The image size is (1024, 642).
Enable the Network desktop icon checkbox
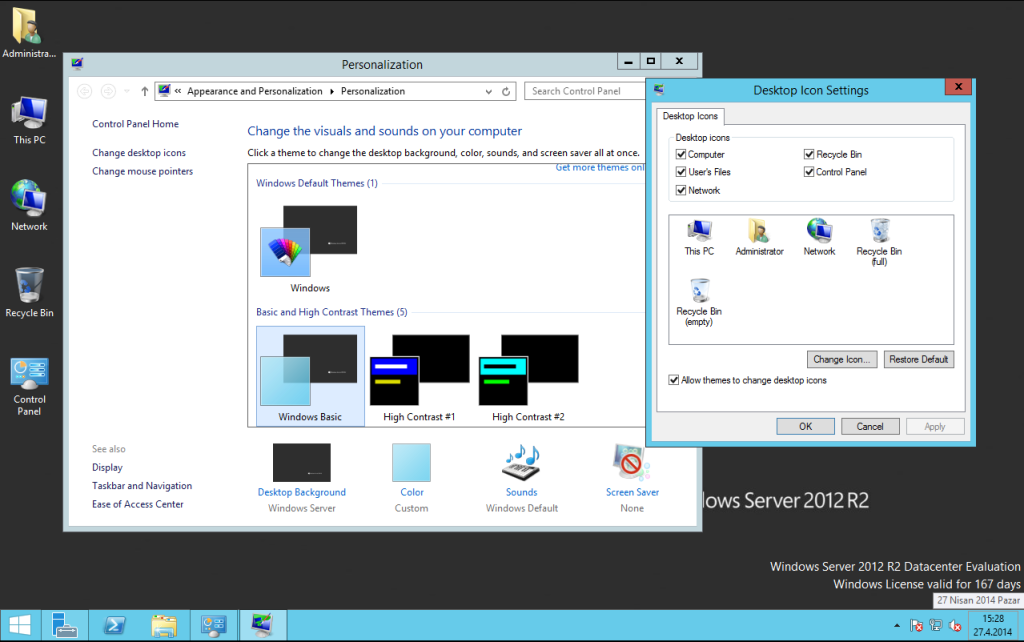click(681, 190)
